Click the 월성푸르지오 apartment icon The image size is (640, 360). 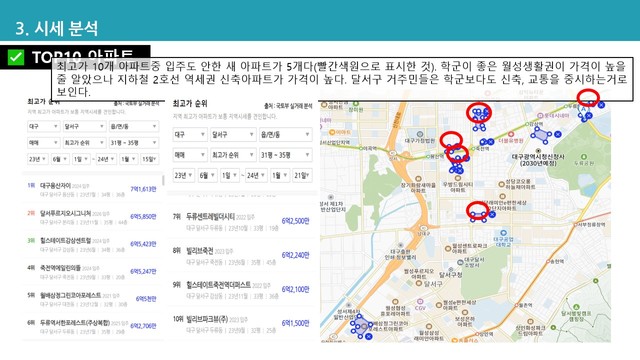click(x=420, y=282)
